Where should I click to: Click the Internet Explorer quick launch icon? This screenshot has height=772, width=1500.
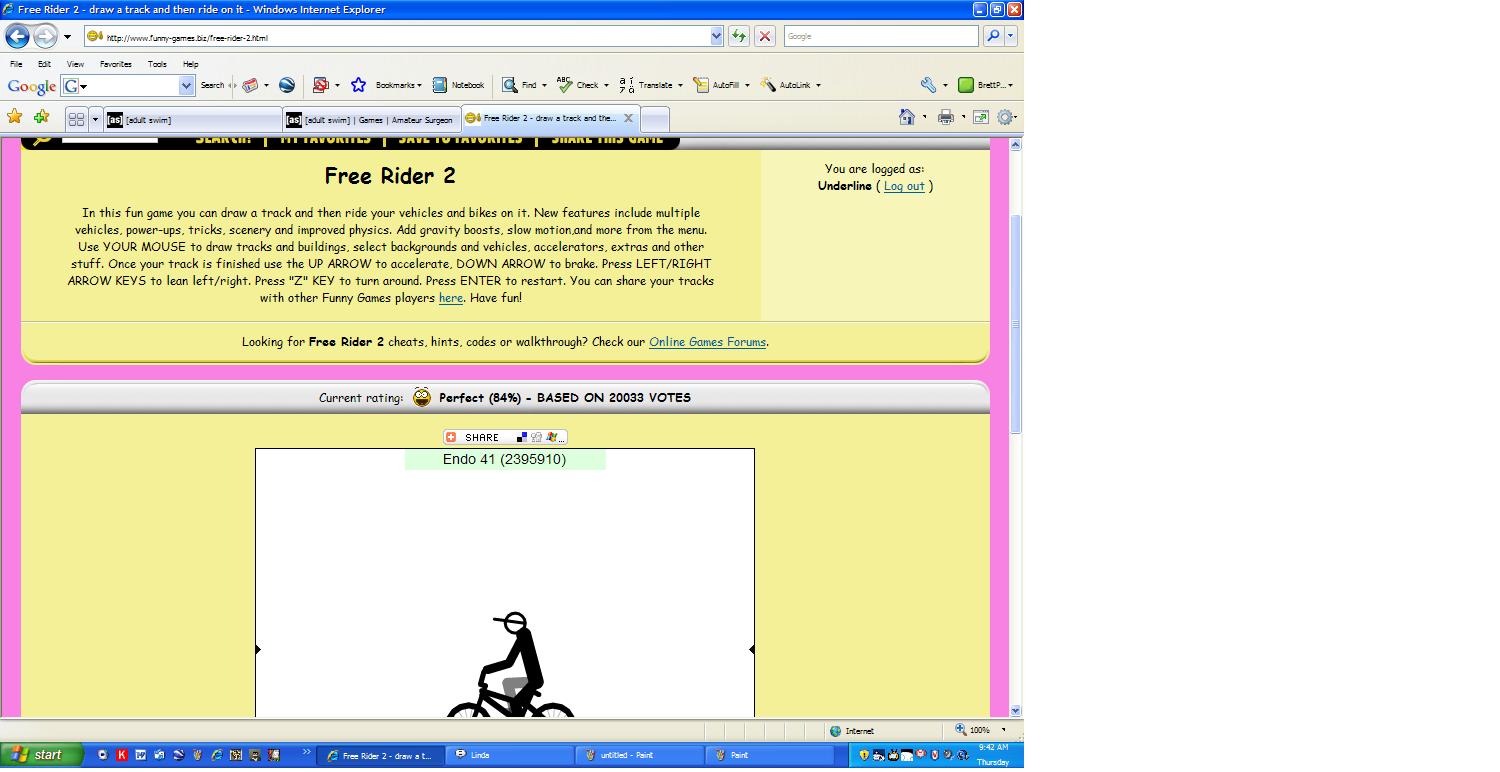coord(216,755)
